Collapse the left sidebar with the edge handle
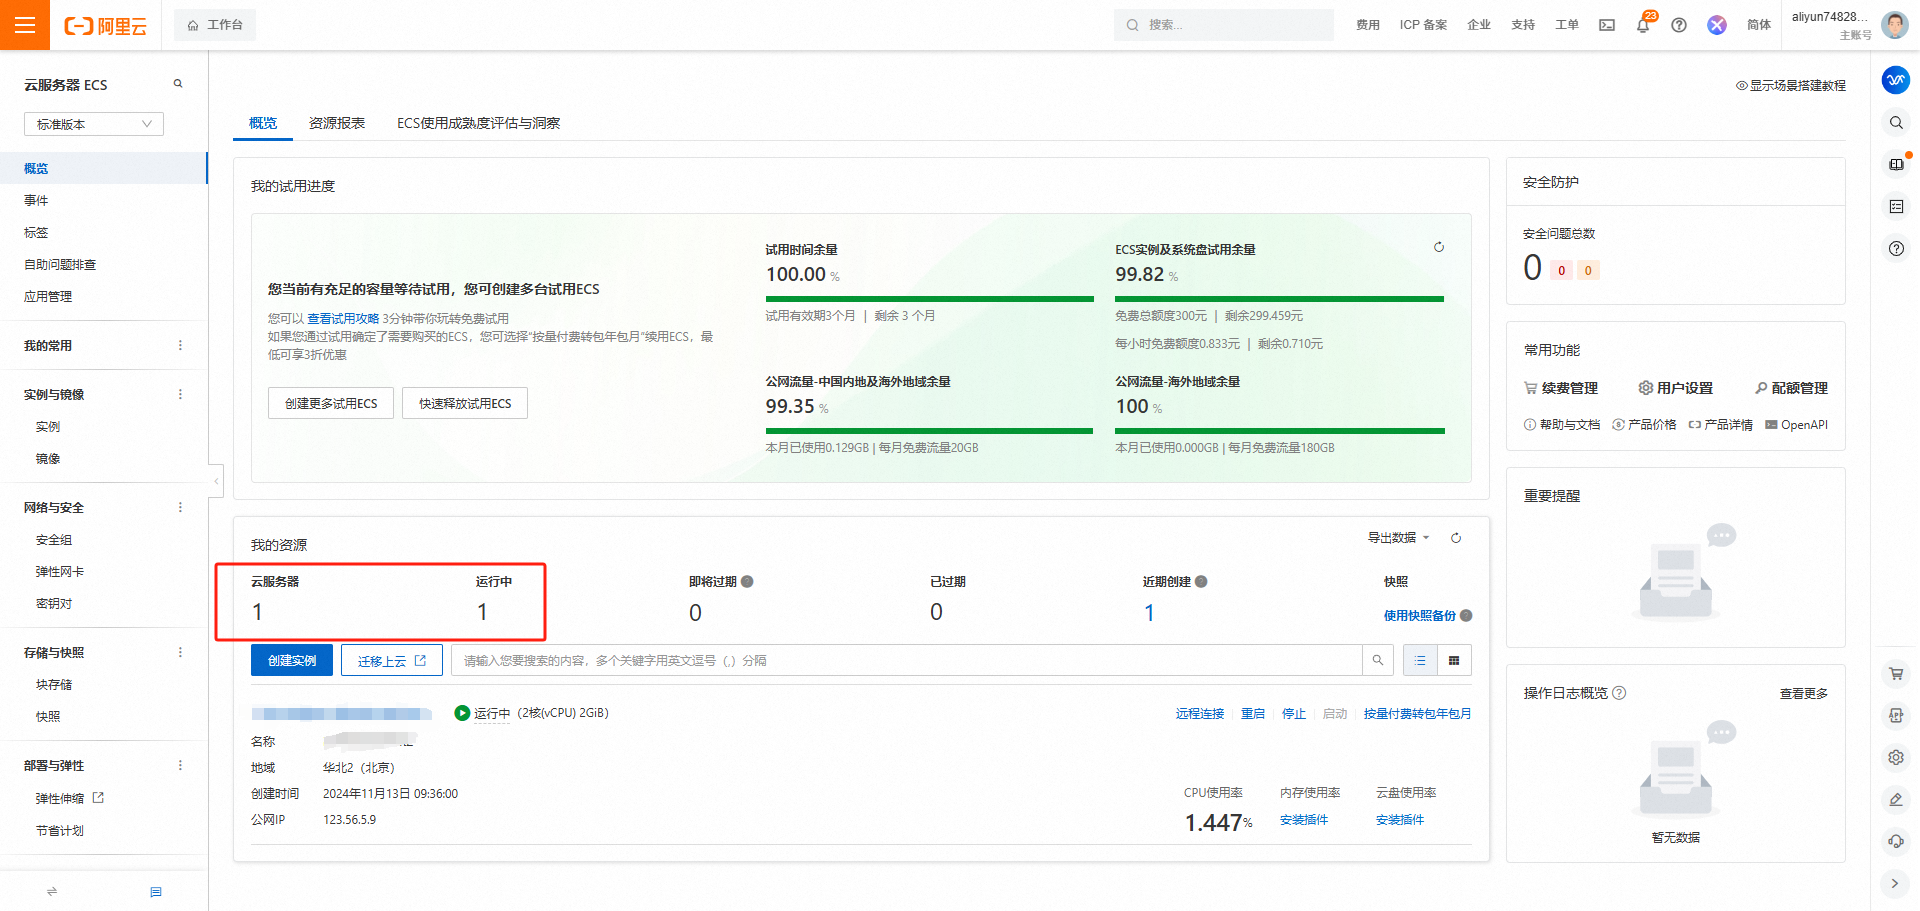 216,481
